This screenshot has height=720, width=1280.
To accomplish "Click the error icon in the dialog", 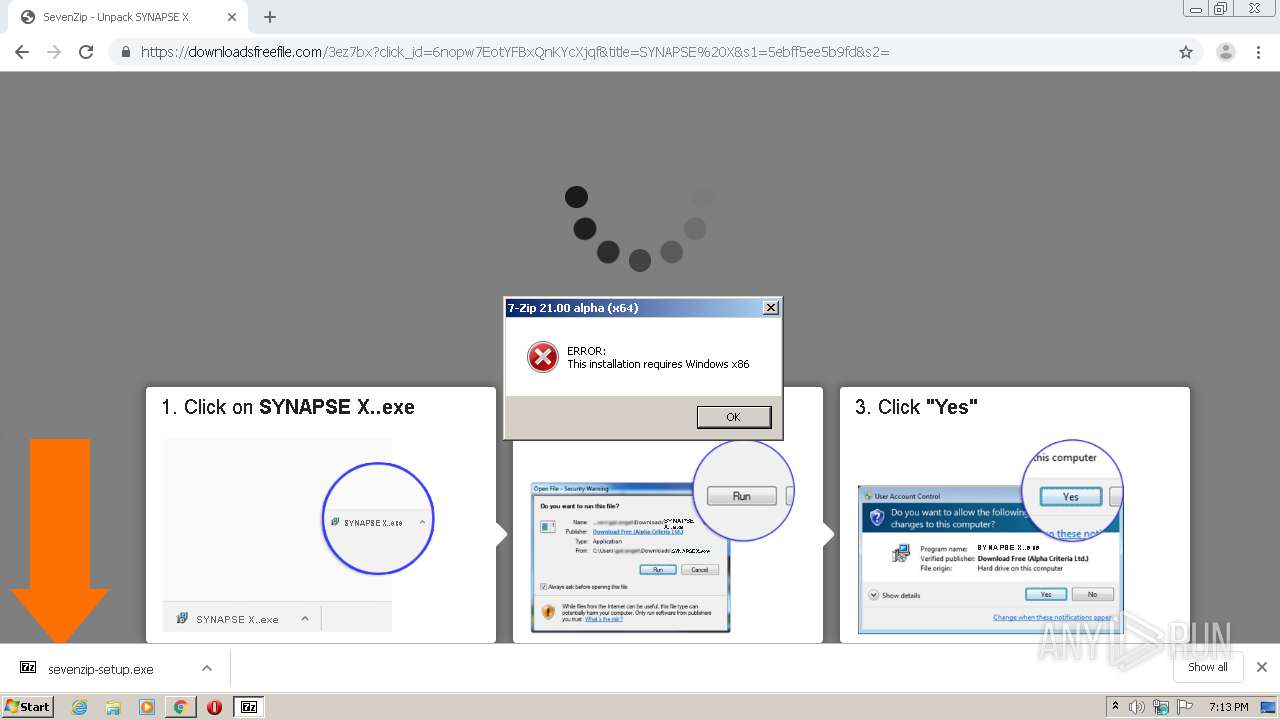I will [x=542, y=357].
